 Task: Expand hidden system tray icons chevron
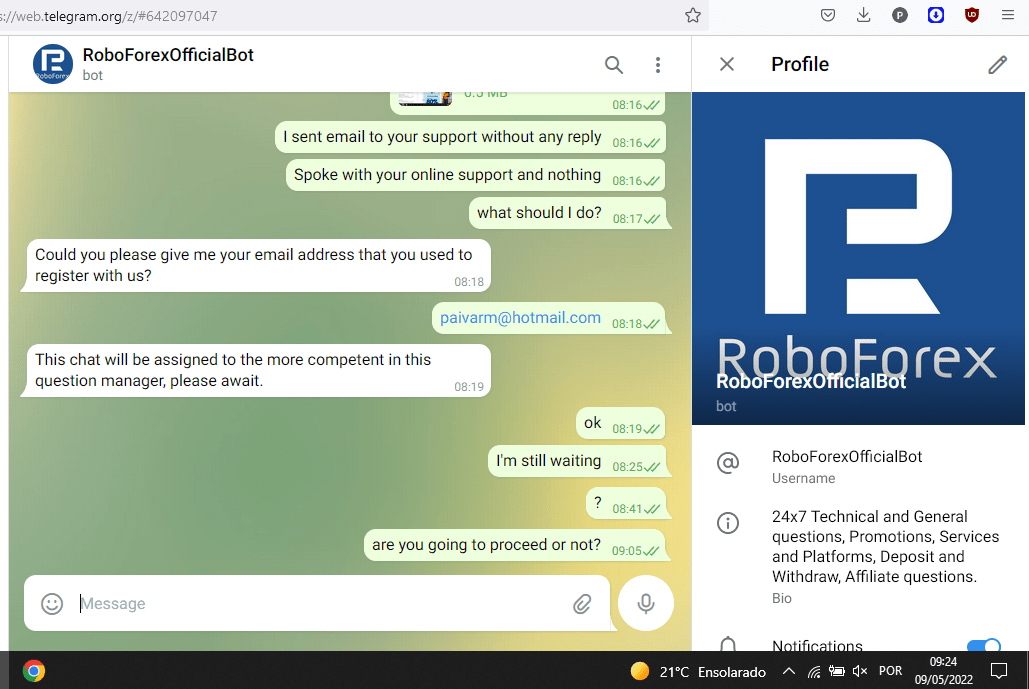click(x=788, y=671)
